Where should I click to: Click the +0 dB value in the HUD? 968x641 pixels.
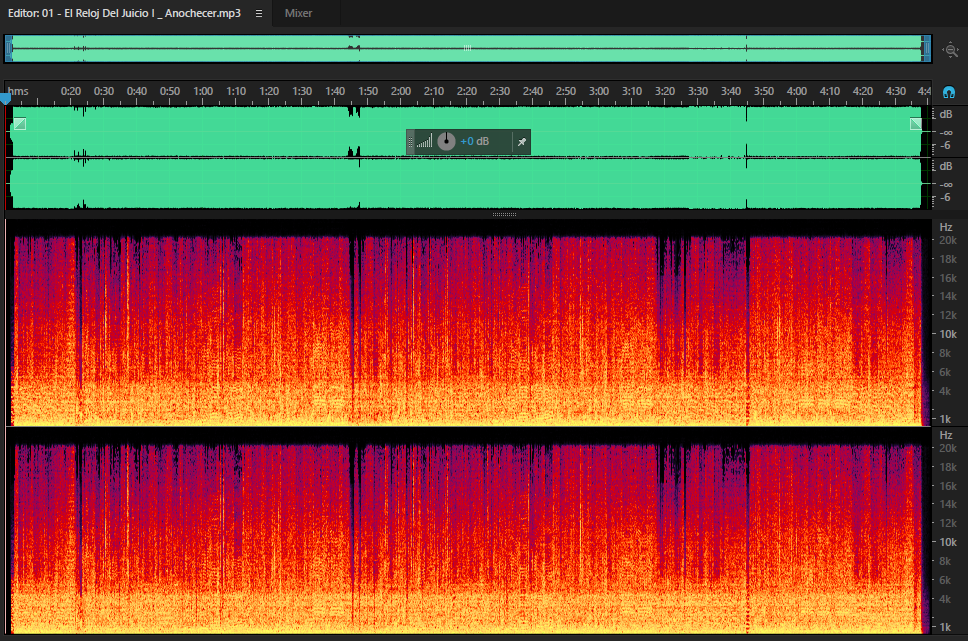(x=475, y=141)
